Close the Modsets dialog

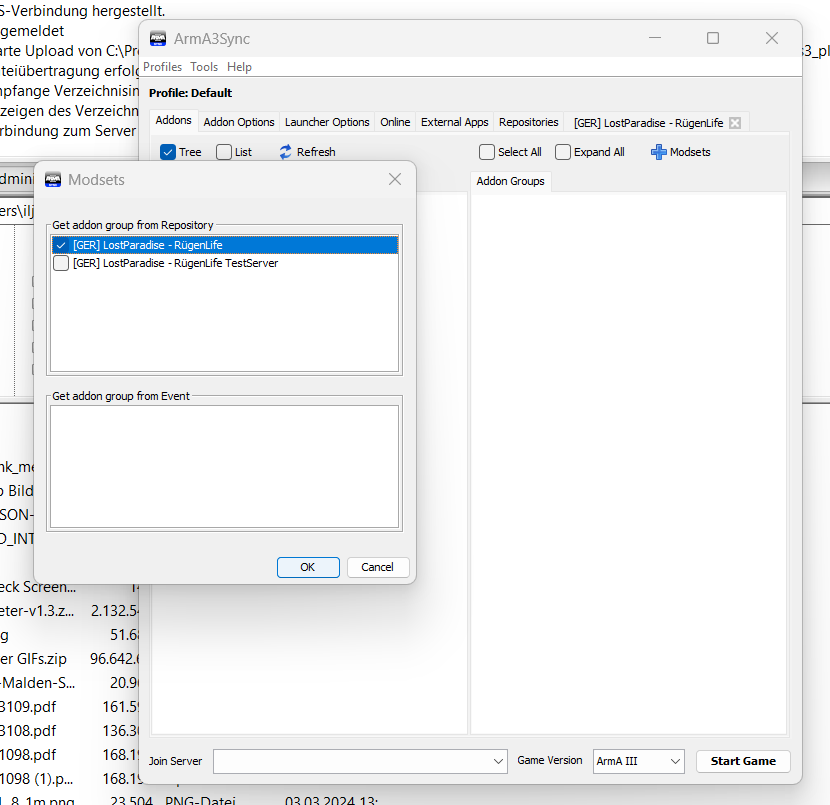(395, 179)
